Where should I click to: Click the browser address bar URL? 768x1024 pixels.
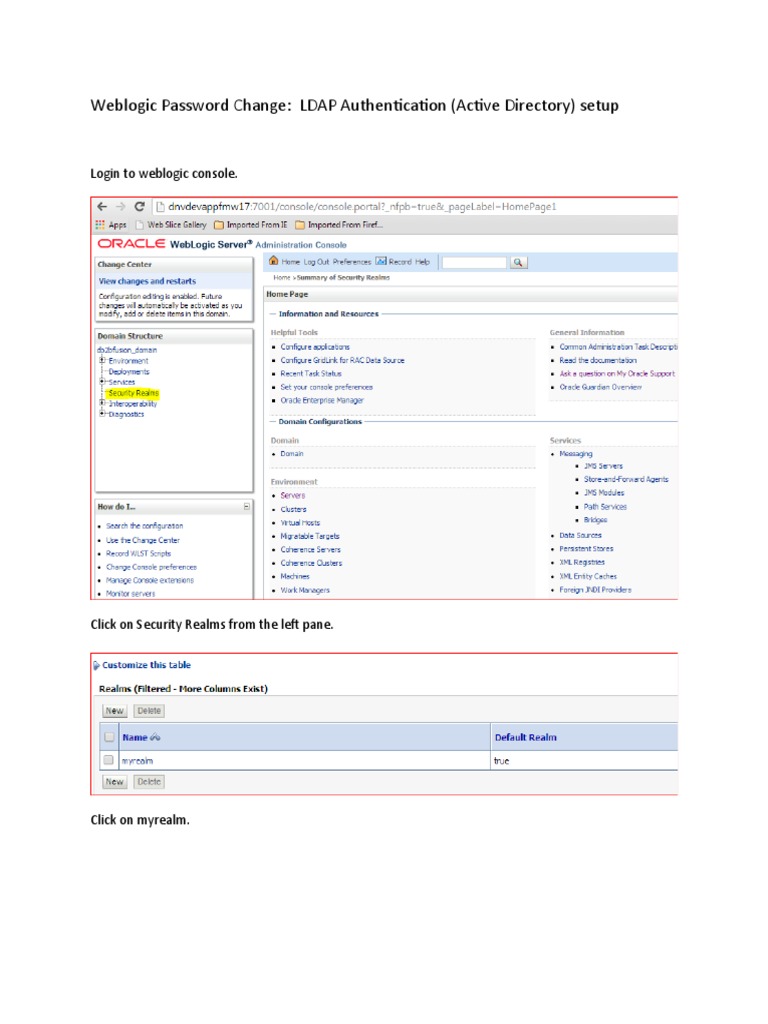tap(362, 206)
